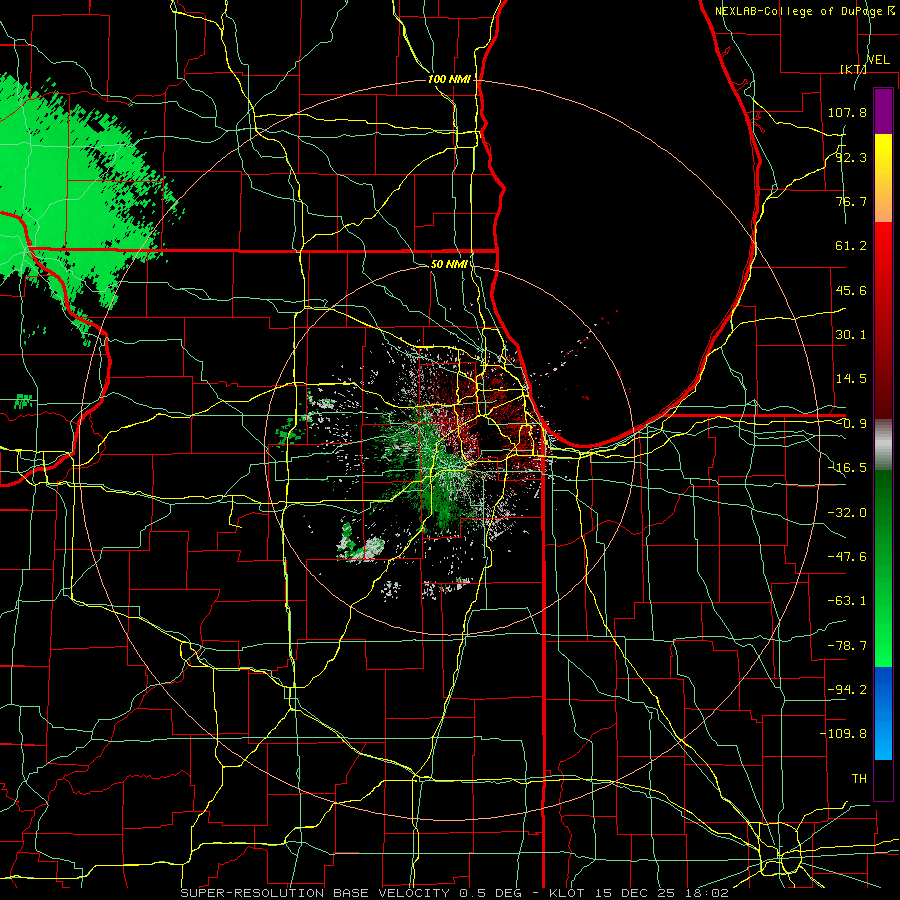Viewport: 900px width, 900px height.
Task: Select the 92.3 legend value
Action: 851,157
